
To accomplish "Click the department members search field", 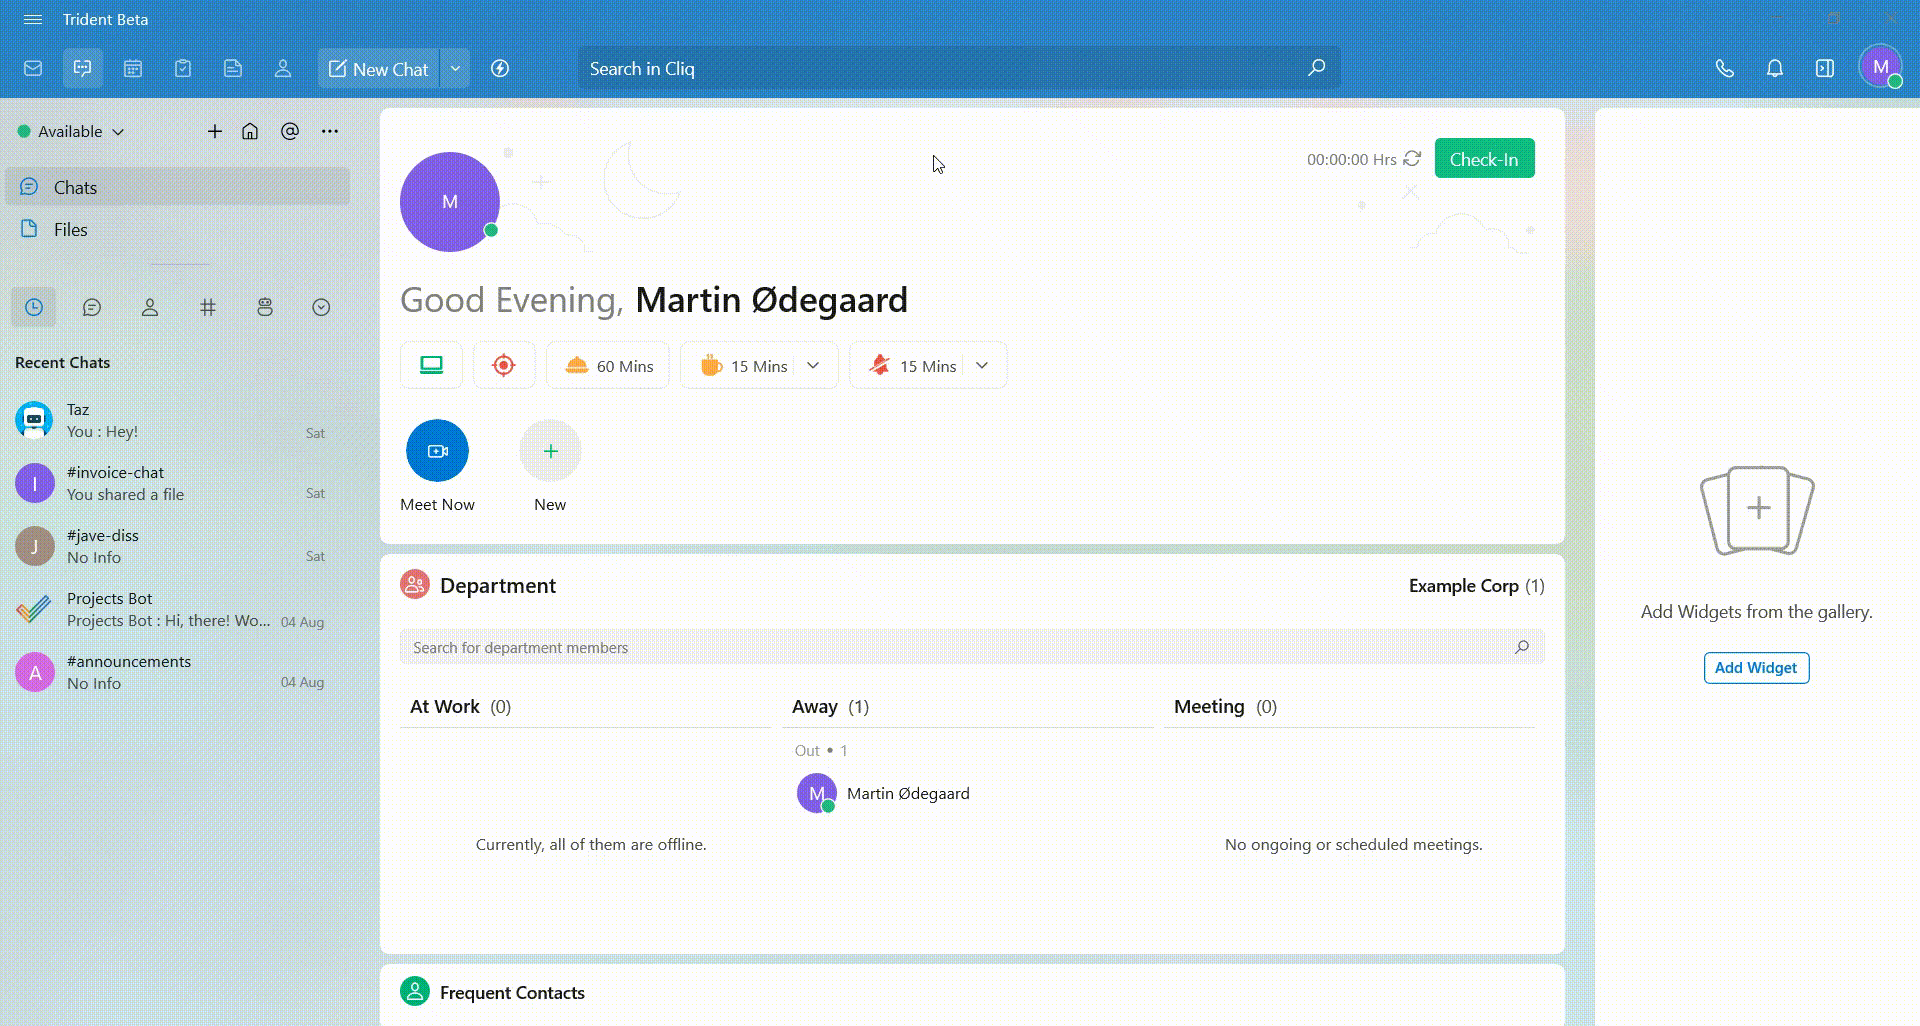I will [960, 647].
